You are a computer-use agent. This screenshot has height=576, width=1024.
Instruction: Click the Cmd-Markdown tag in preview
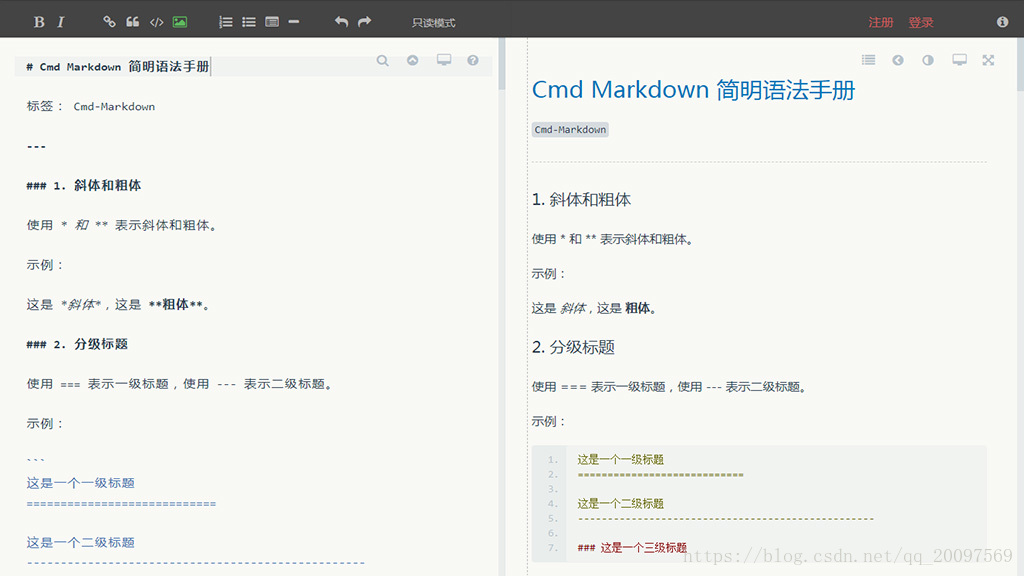point(570,130)
